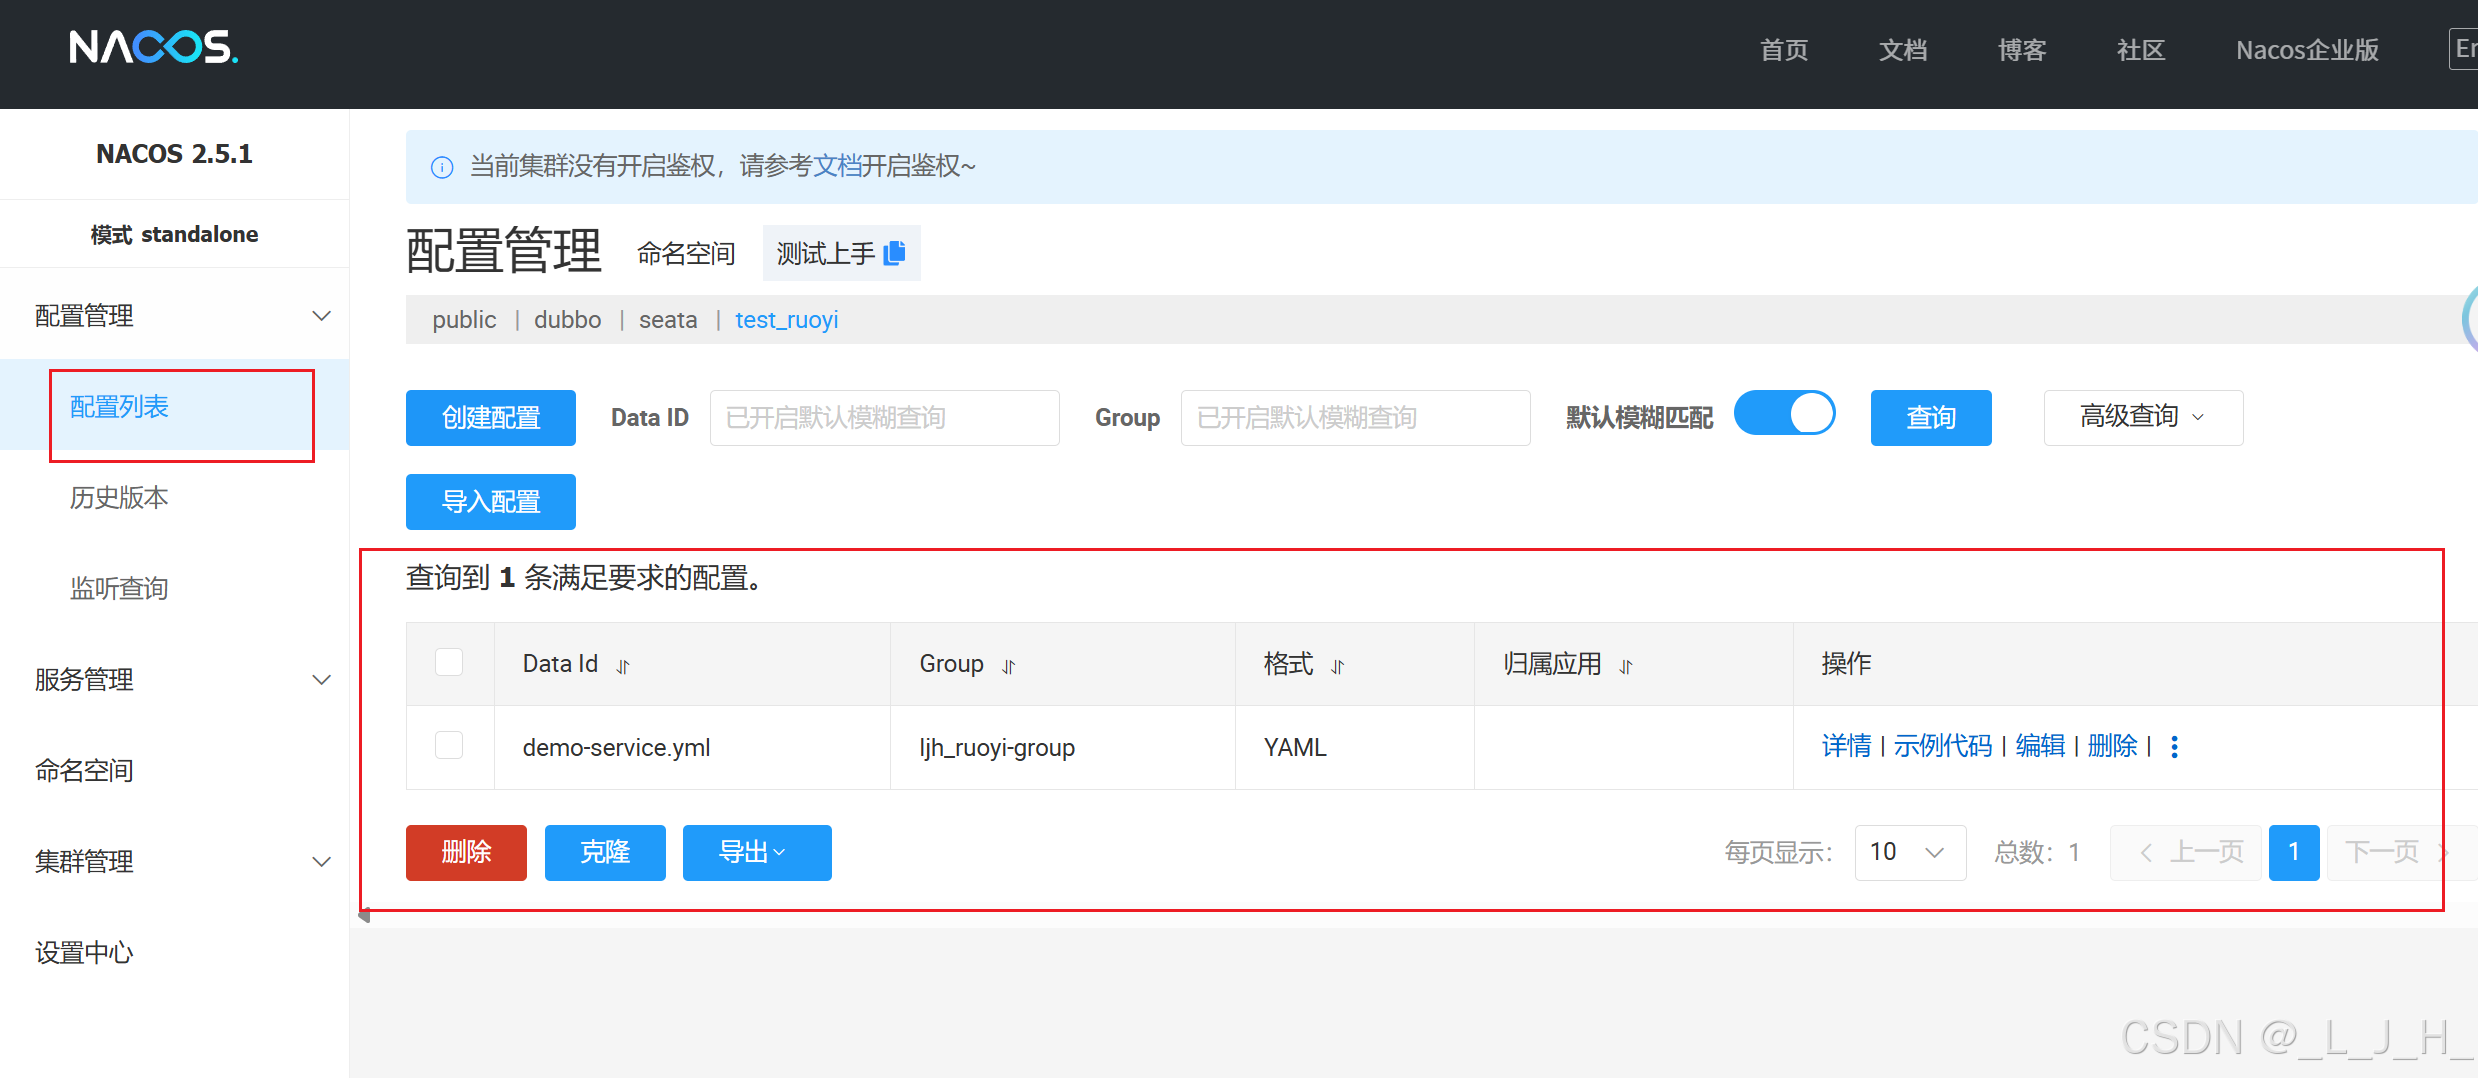Go to 首页 in top navigation
This screenshot has height=1078, width=2478.
pos(1784,50)
